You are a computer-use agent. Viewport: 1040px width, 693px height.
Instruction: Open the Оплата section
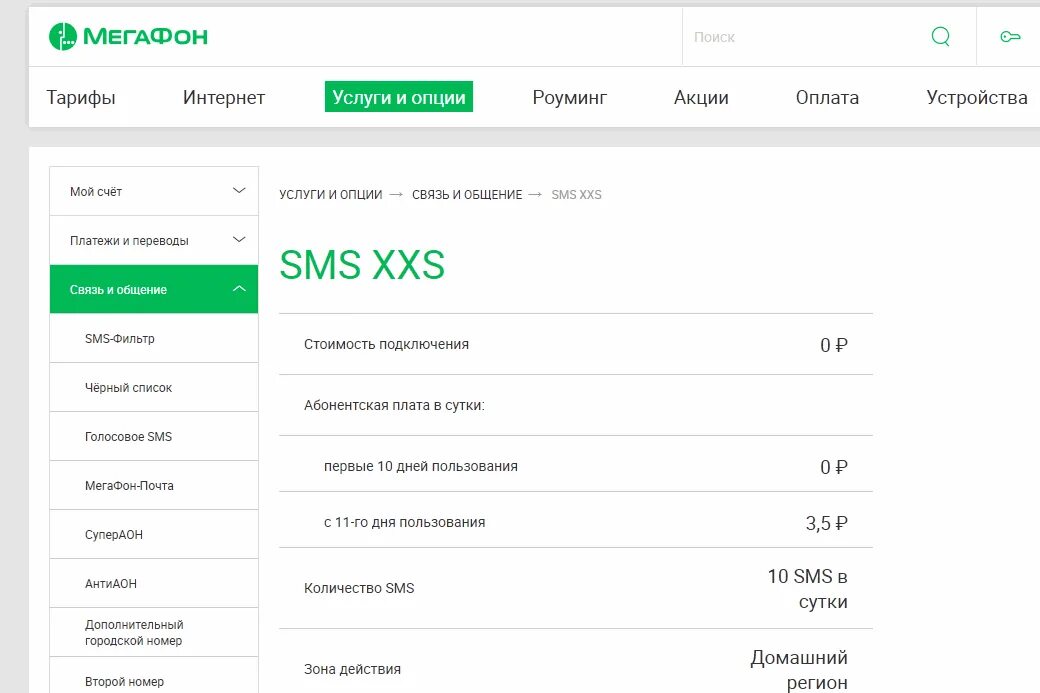point(827,97)
